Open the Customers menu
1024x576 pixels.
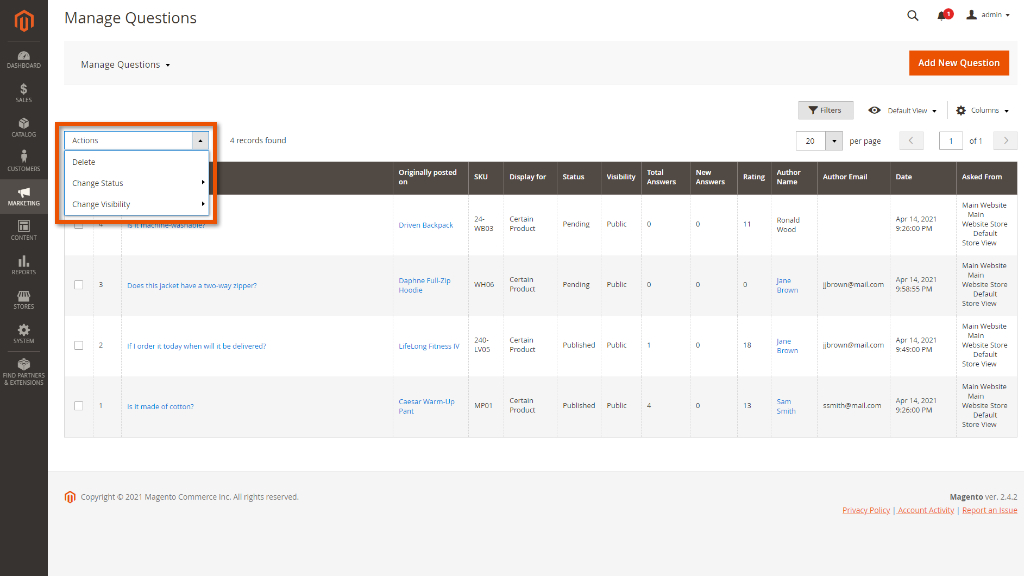pyautogui.click(x=24, y=162)
